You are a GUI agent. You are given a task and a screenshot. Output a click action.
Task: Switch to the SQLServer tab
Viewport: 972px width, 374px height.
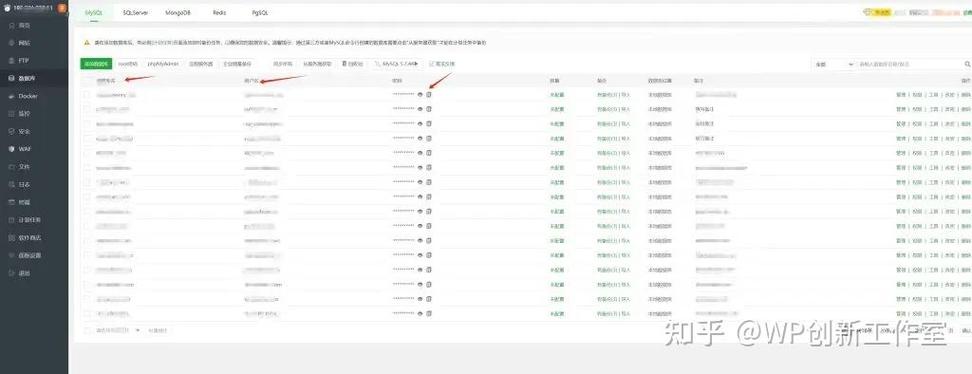135,12
